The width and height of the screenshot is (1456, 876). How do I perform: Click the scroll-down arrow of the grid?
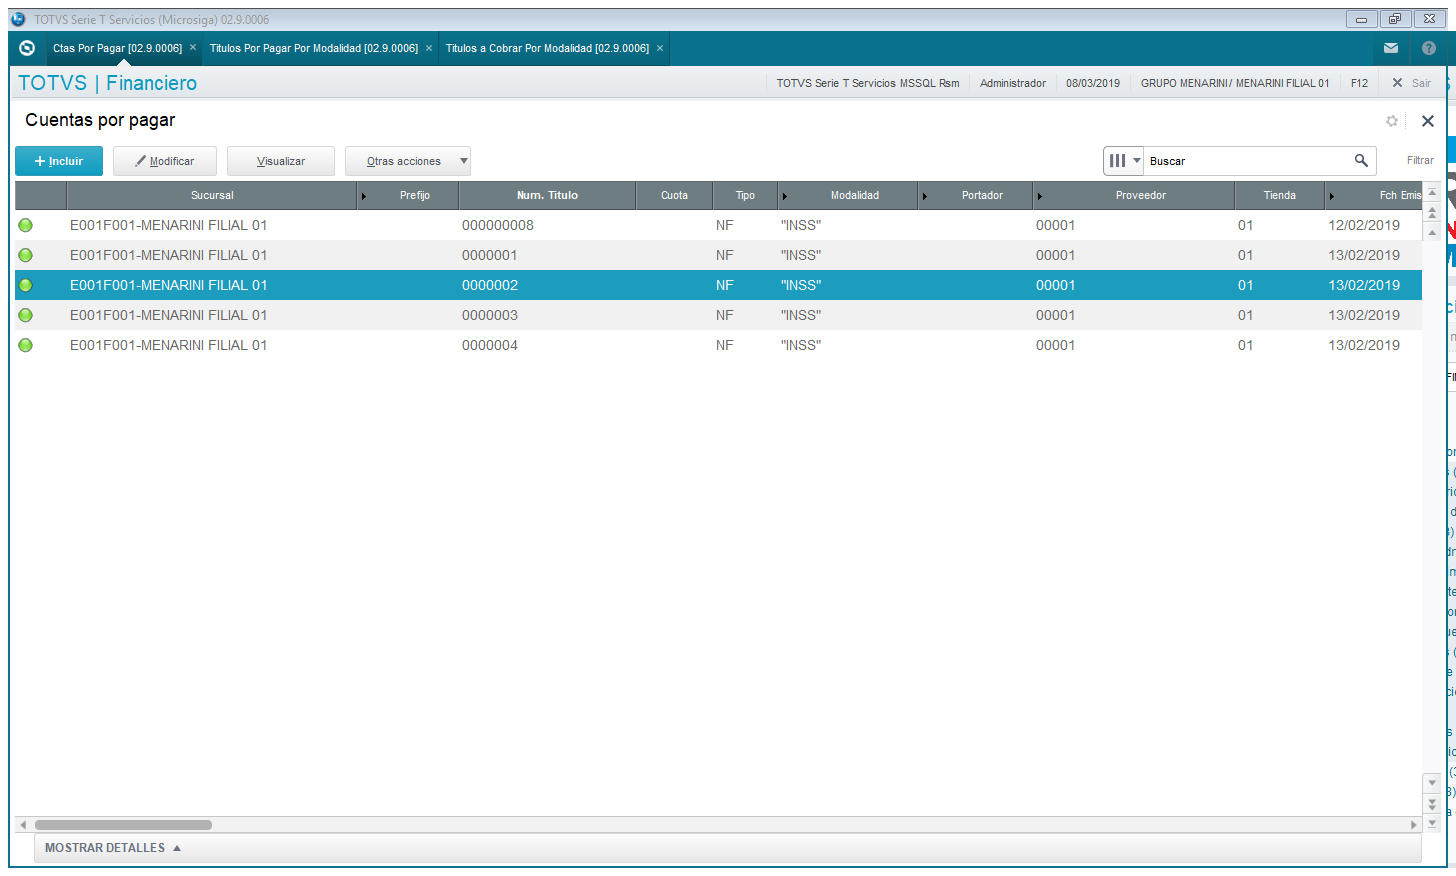[x=1432, y=783]
